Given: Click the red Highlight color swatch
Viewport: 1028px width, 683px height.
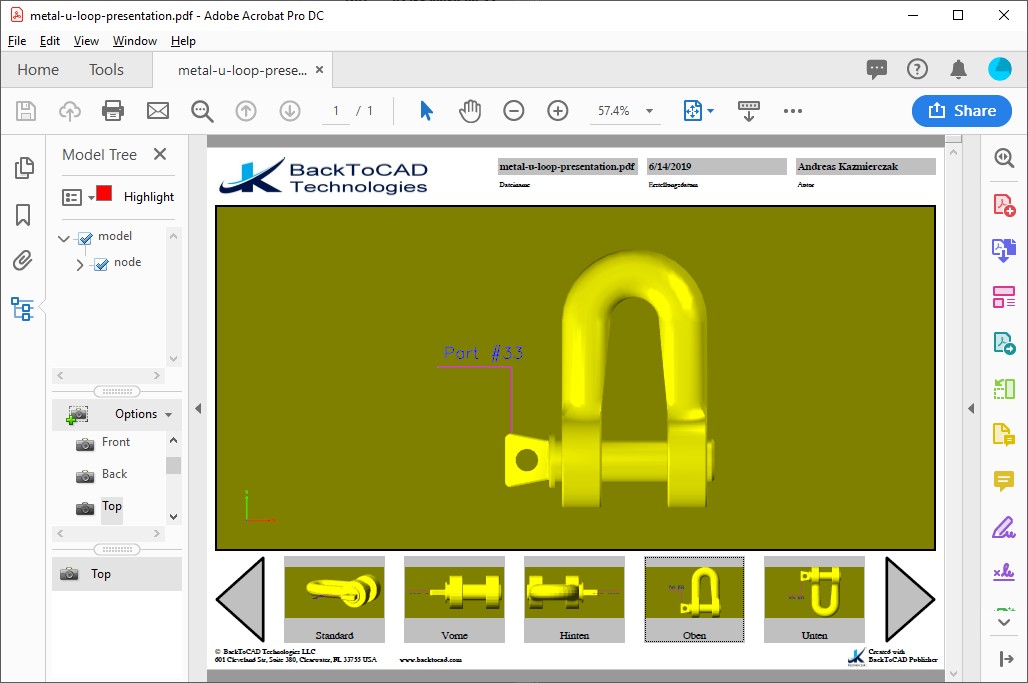Looking at the screenshot, I should click(x=104, y=193).
